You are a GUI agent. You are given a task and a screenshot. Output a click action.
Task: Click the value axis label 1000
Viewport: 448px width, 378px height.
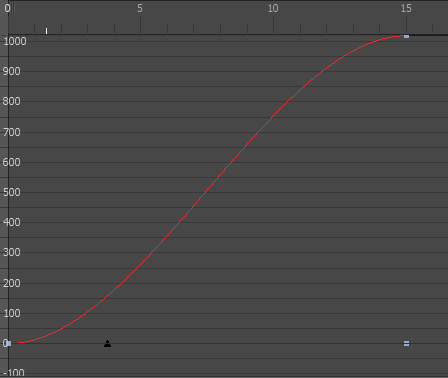coord(15,41)
